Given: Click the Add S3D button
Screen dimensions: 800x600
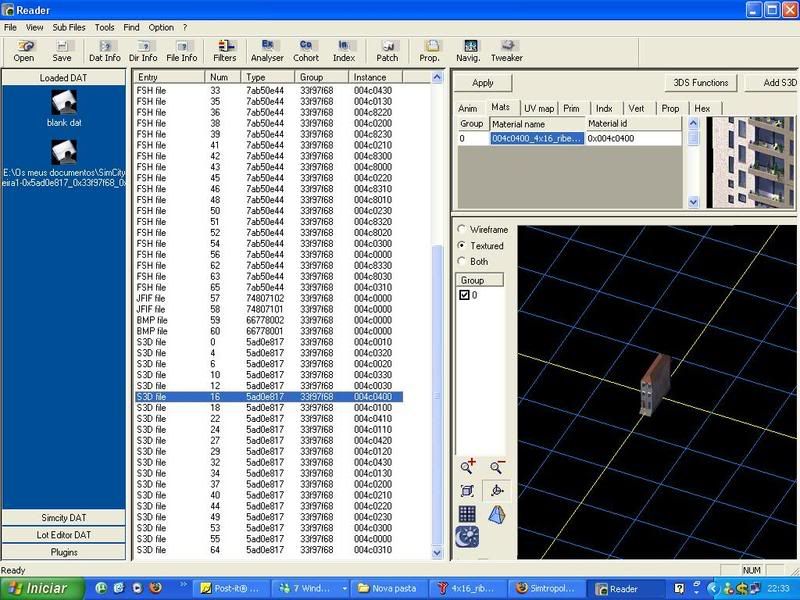Looking at the screenshot, I should [x=772, y=83].
